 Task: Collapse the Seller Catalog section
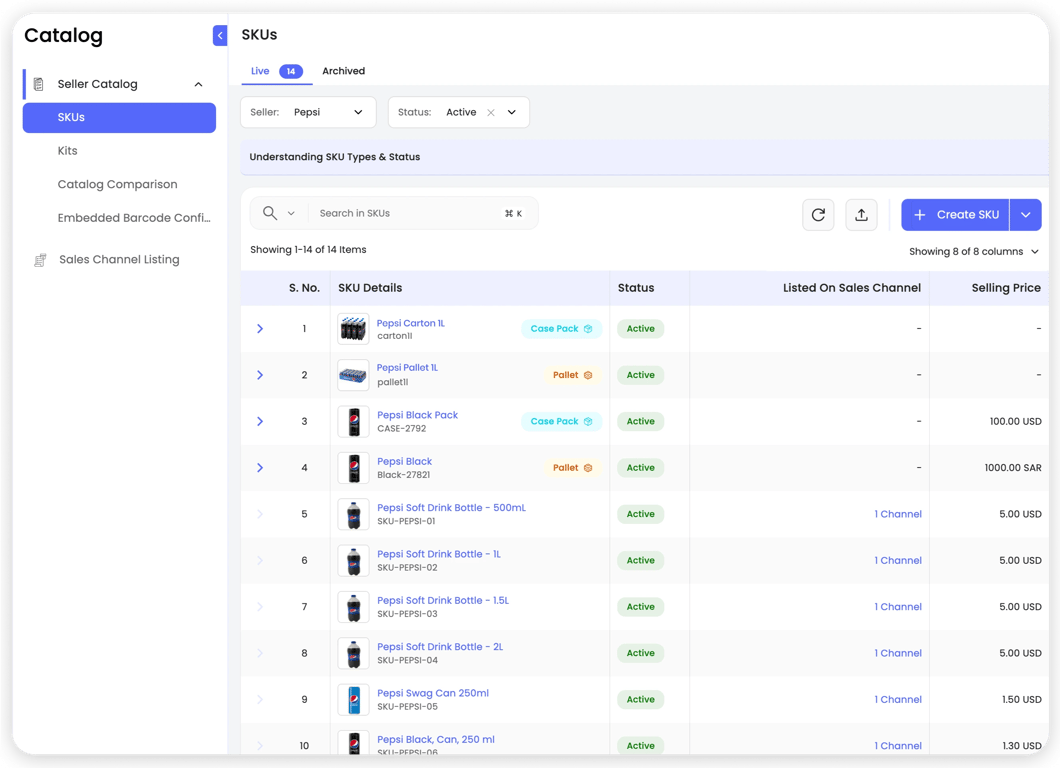(198, 85)
